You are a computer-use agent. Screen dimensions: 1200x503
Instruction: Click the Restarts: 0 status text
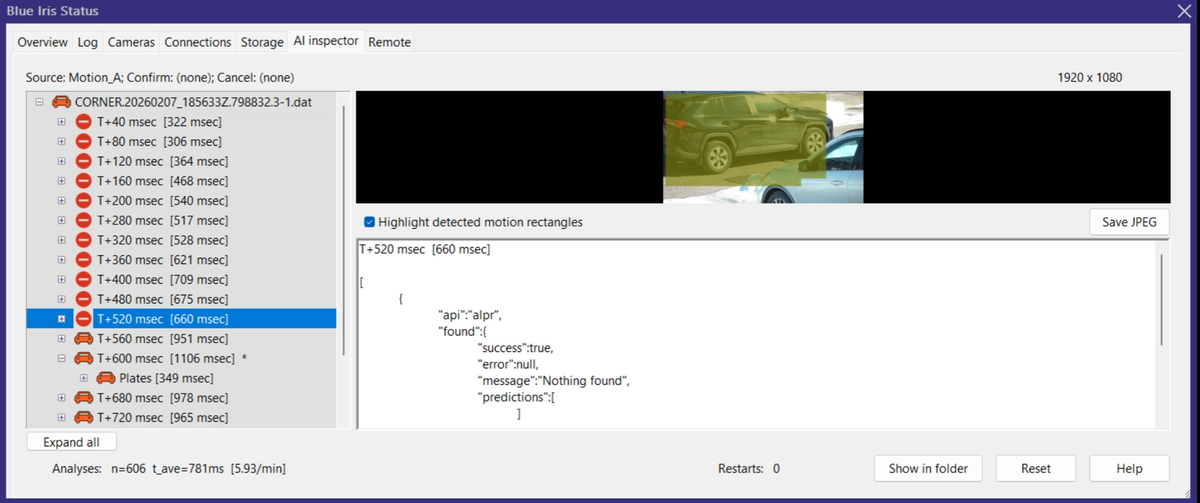[x=749, y=468]
